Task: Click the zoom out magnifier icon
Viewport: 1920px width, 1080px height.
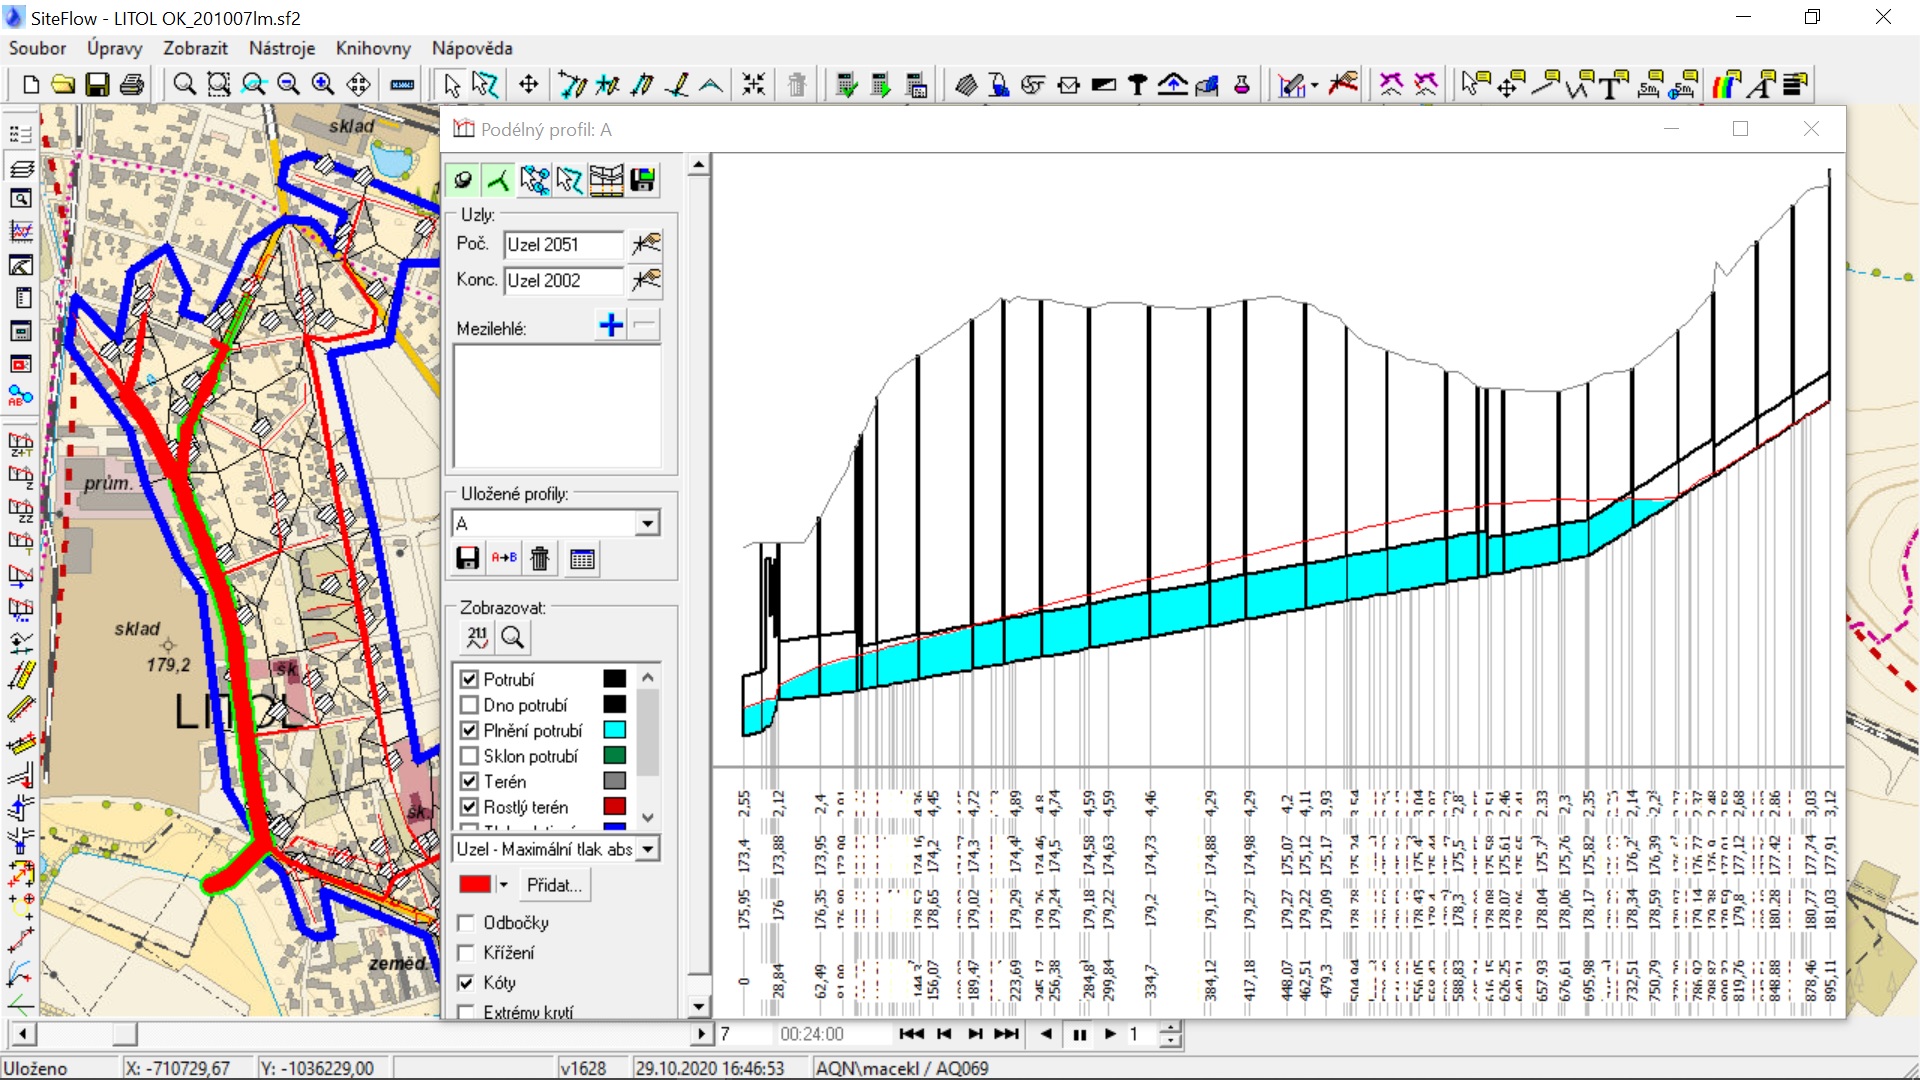Action: pyautogui.click(x=289, y=85)
